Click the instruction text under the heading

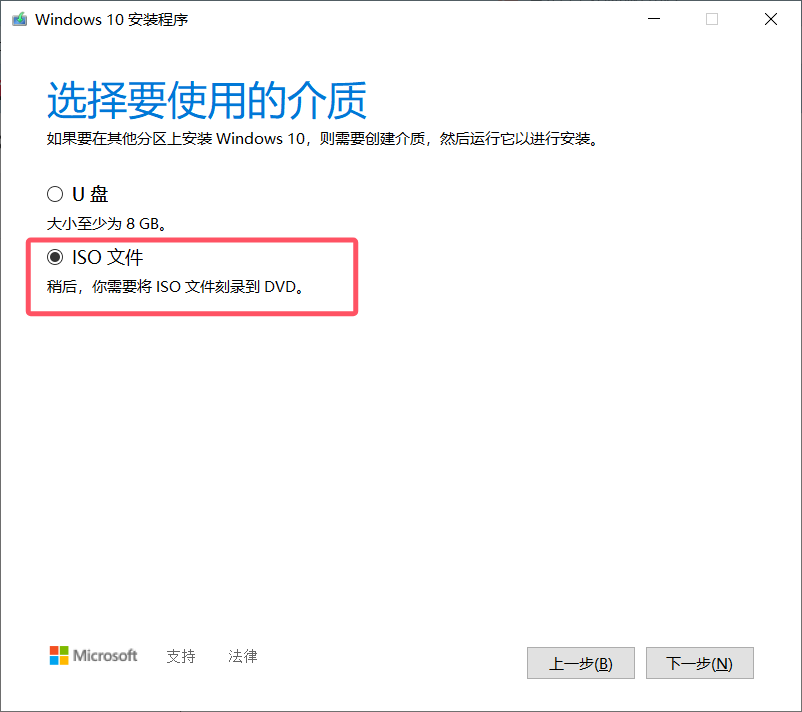[322, 139]
